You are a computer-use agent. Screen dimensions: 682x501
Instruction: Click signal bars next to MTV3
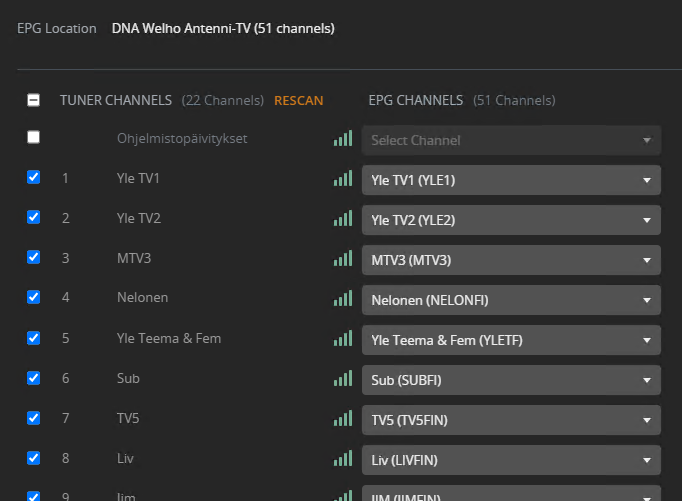tap(343, 259)
